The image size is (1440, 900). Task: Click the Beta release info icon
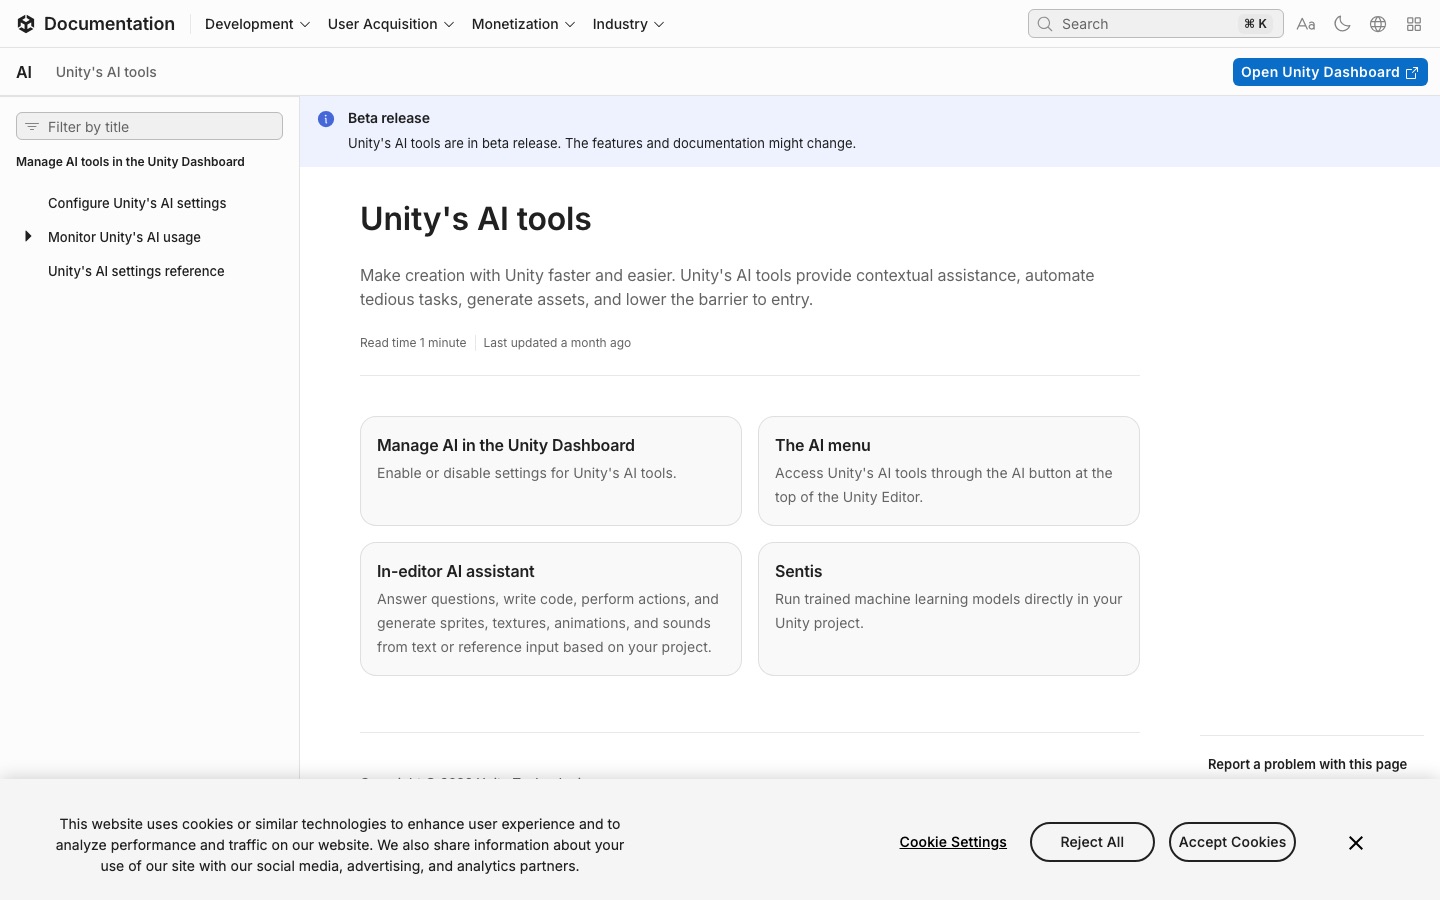[326, 119]
